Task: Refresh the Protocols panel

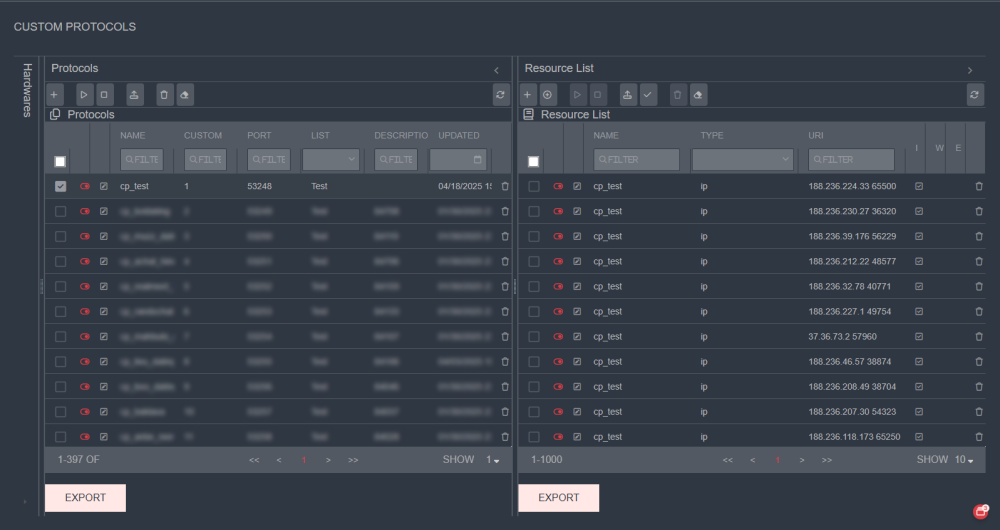Action: [500, 94]
